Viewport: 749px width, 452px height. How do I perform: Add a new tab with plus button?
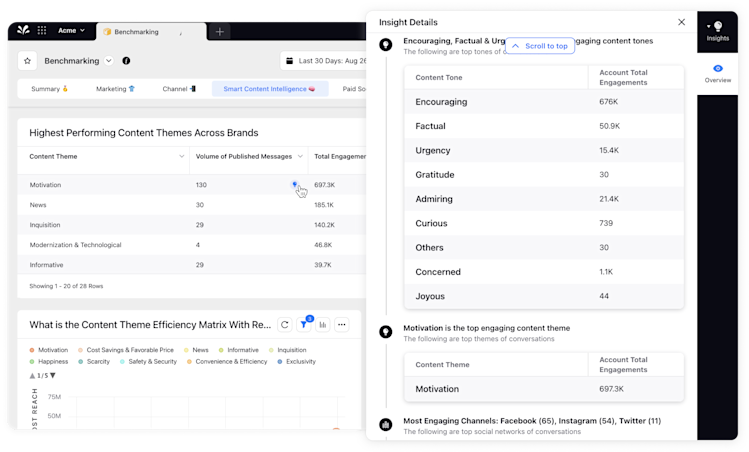(220, 32)
